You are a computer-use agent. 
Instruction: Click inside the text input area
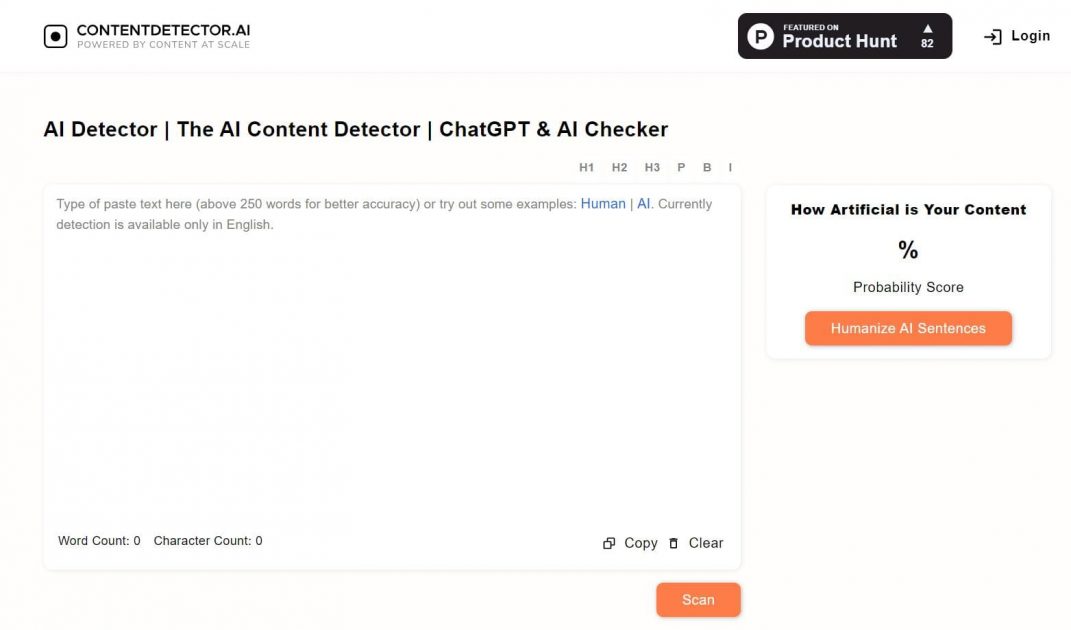click(x=390, y=360)
